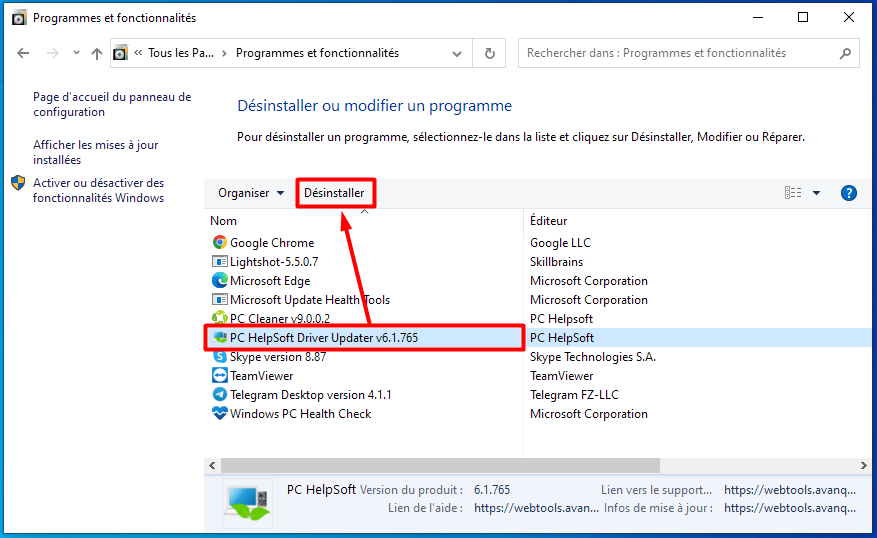Screen dimensions: 877x538
Task: Click the refresh icon beside address bar
Action: point(489,53)
